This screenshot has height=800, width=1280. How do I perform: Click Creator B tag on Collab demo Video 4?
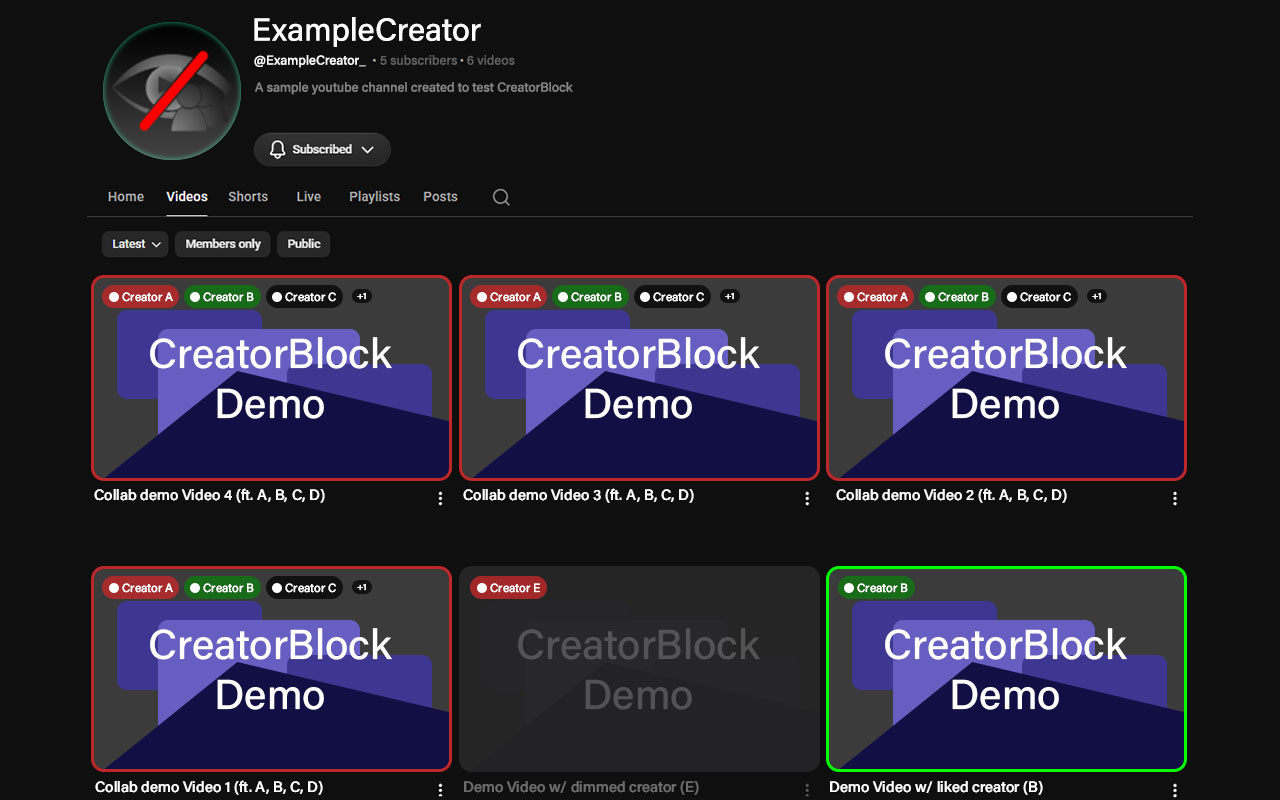pyautogui.click(x=222, y=297)
